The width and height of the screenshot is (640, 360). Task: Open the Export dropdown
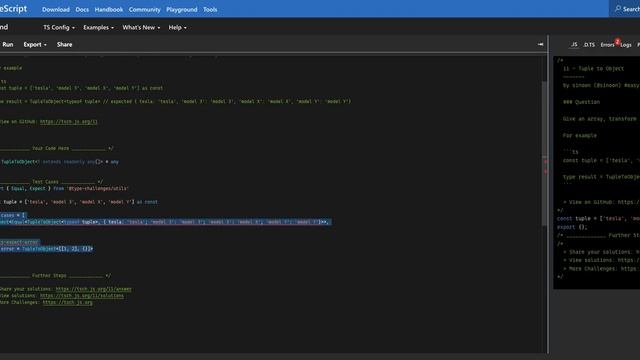pos(35,44)
